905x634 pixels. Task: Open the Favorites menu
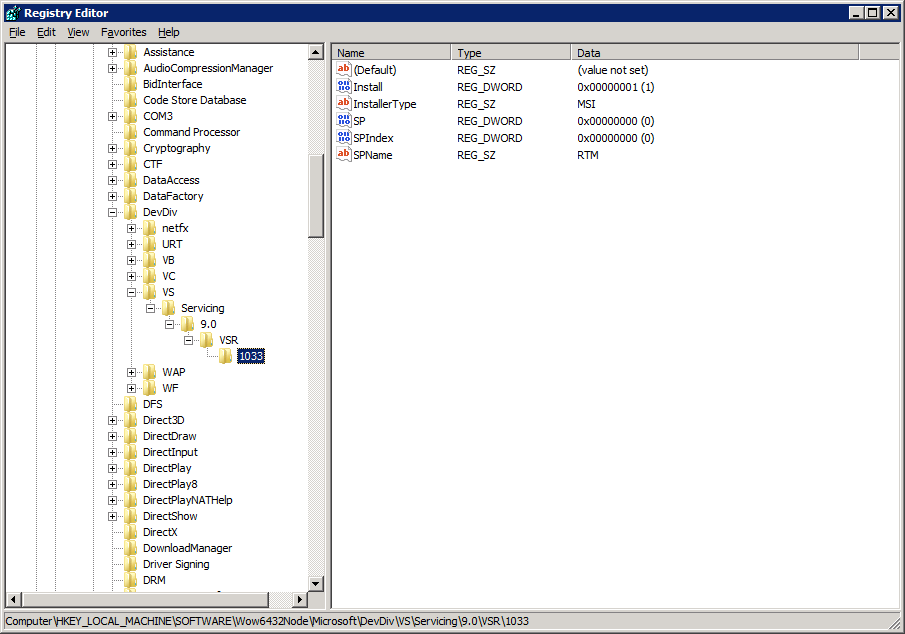click(124, 32)
